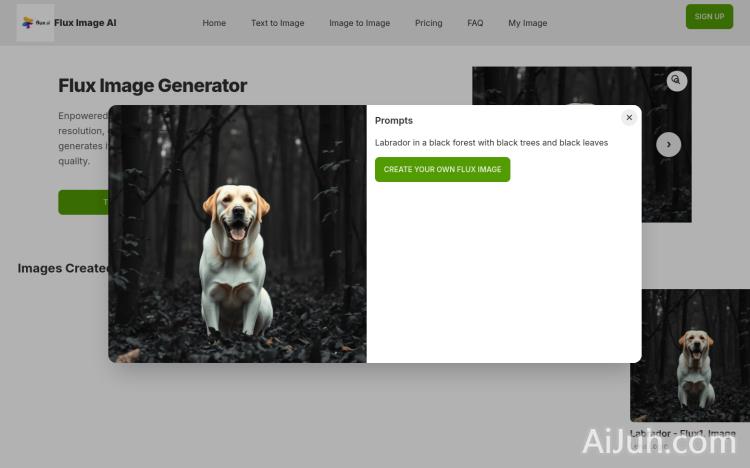
Task: Advance the carousel with the right chevron
Action: click(x=669, y=144)
